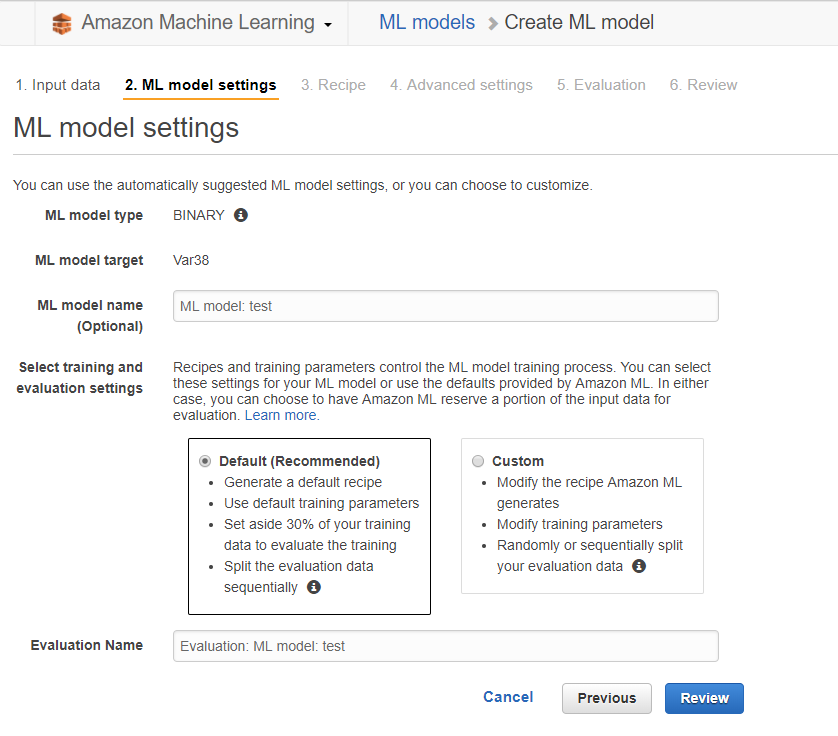Click 'Use default training parameters' bullet text
Image resolution: width=838 pixels, height=736 pixels.
click(321, 503)
